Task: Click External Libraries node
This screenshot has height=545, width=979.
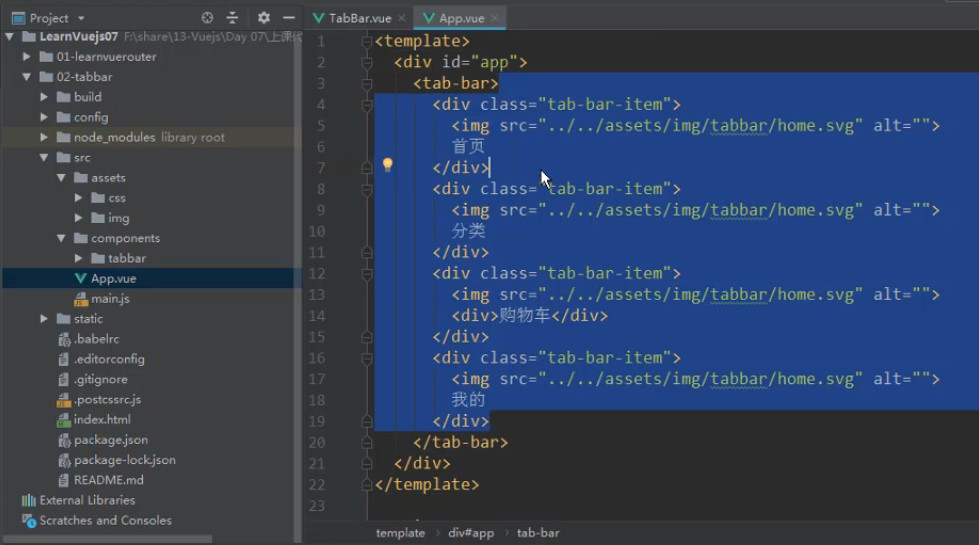Action: [x=87, y=500]
